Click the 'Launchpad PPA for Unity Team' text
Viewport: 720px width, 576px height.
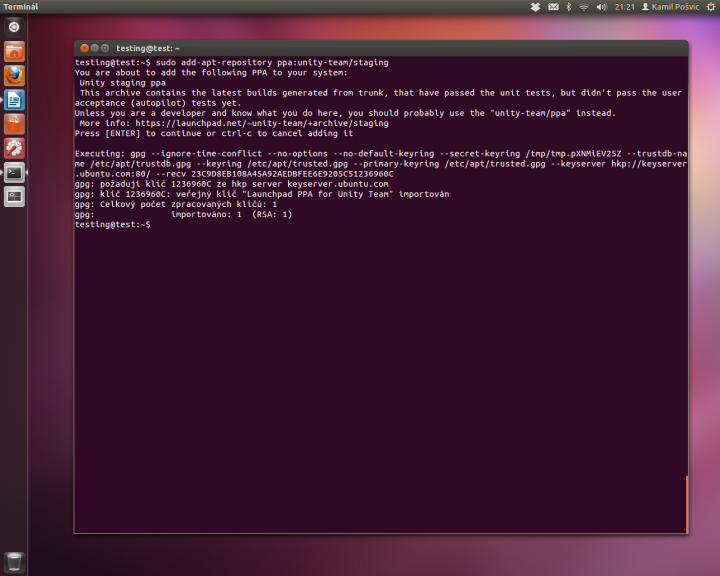318,194
